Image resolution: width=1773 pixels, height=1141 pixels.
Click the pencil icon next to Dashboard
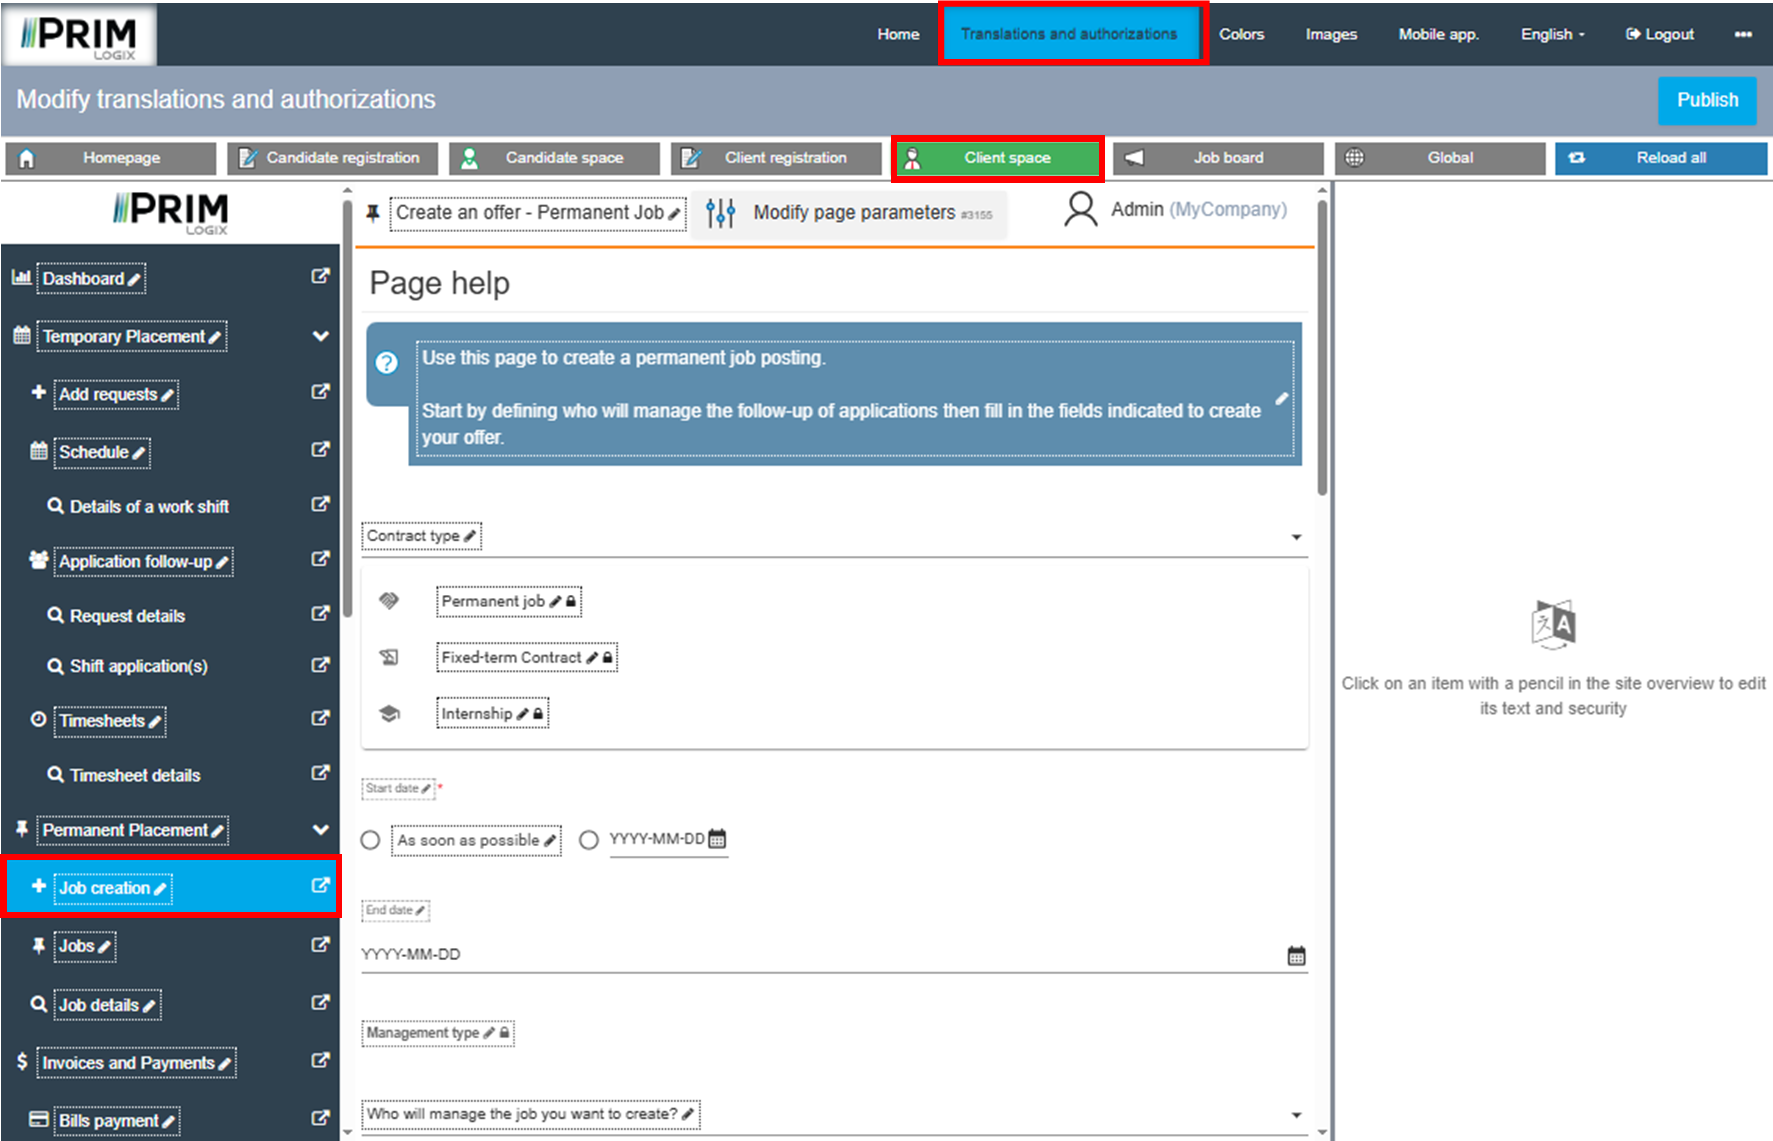(x=135, y=280)
